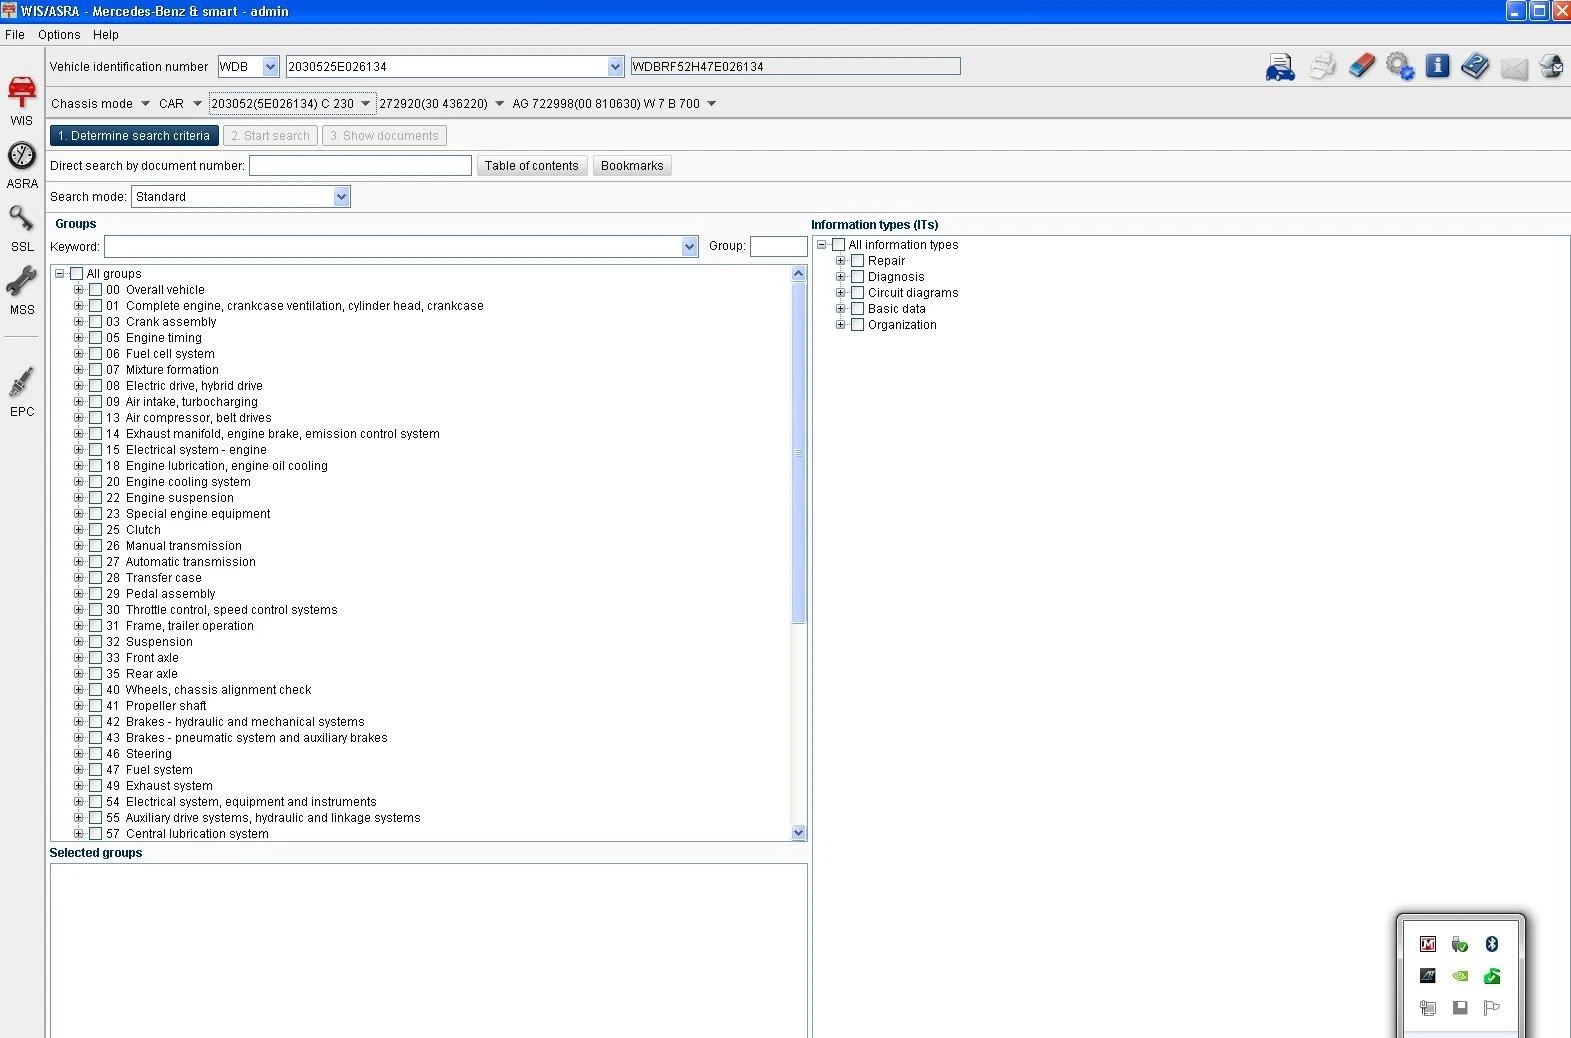Screen dimensions: 1571x1038
Task: Open the Help menu
Action: (105, 35)
